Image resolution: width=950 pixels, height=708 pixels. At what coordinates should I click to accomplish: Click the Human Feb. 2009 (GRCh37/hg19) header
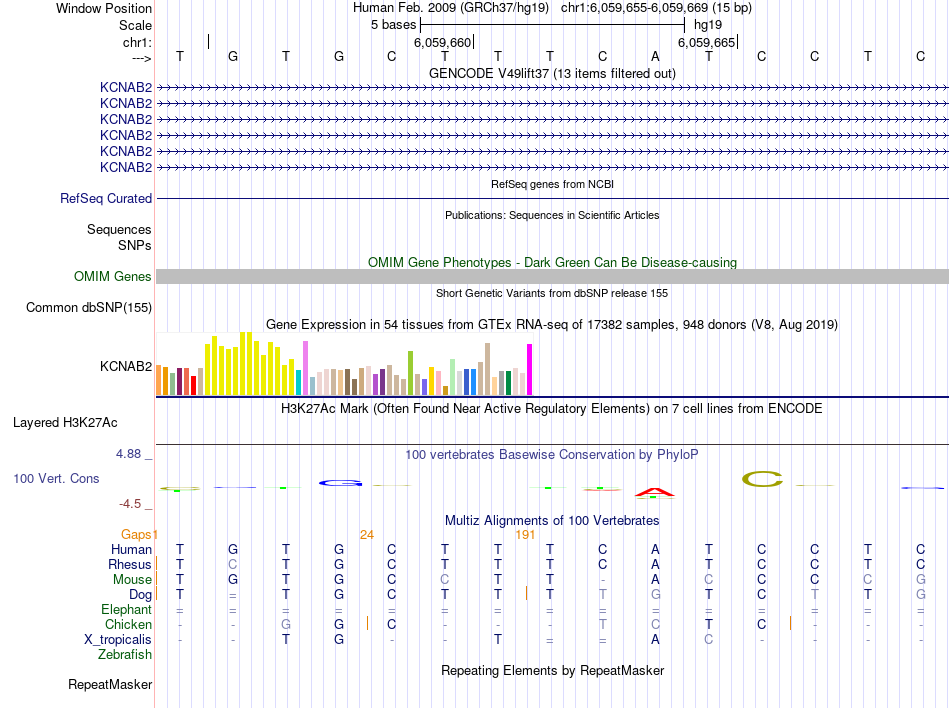pyautogui.click(x=451, y=8)
